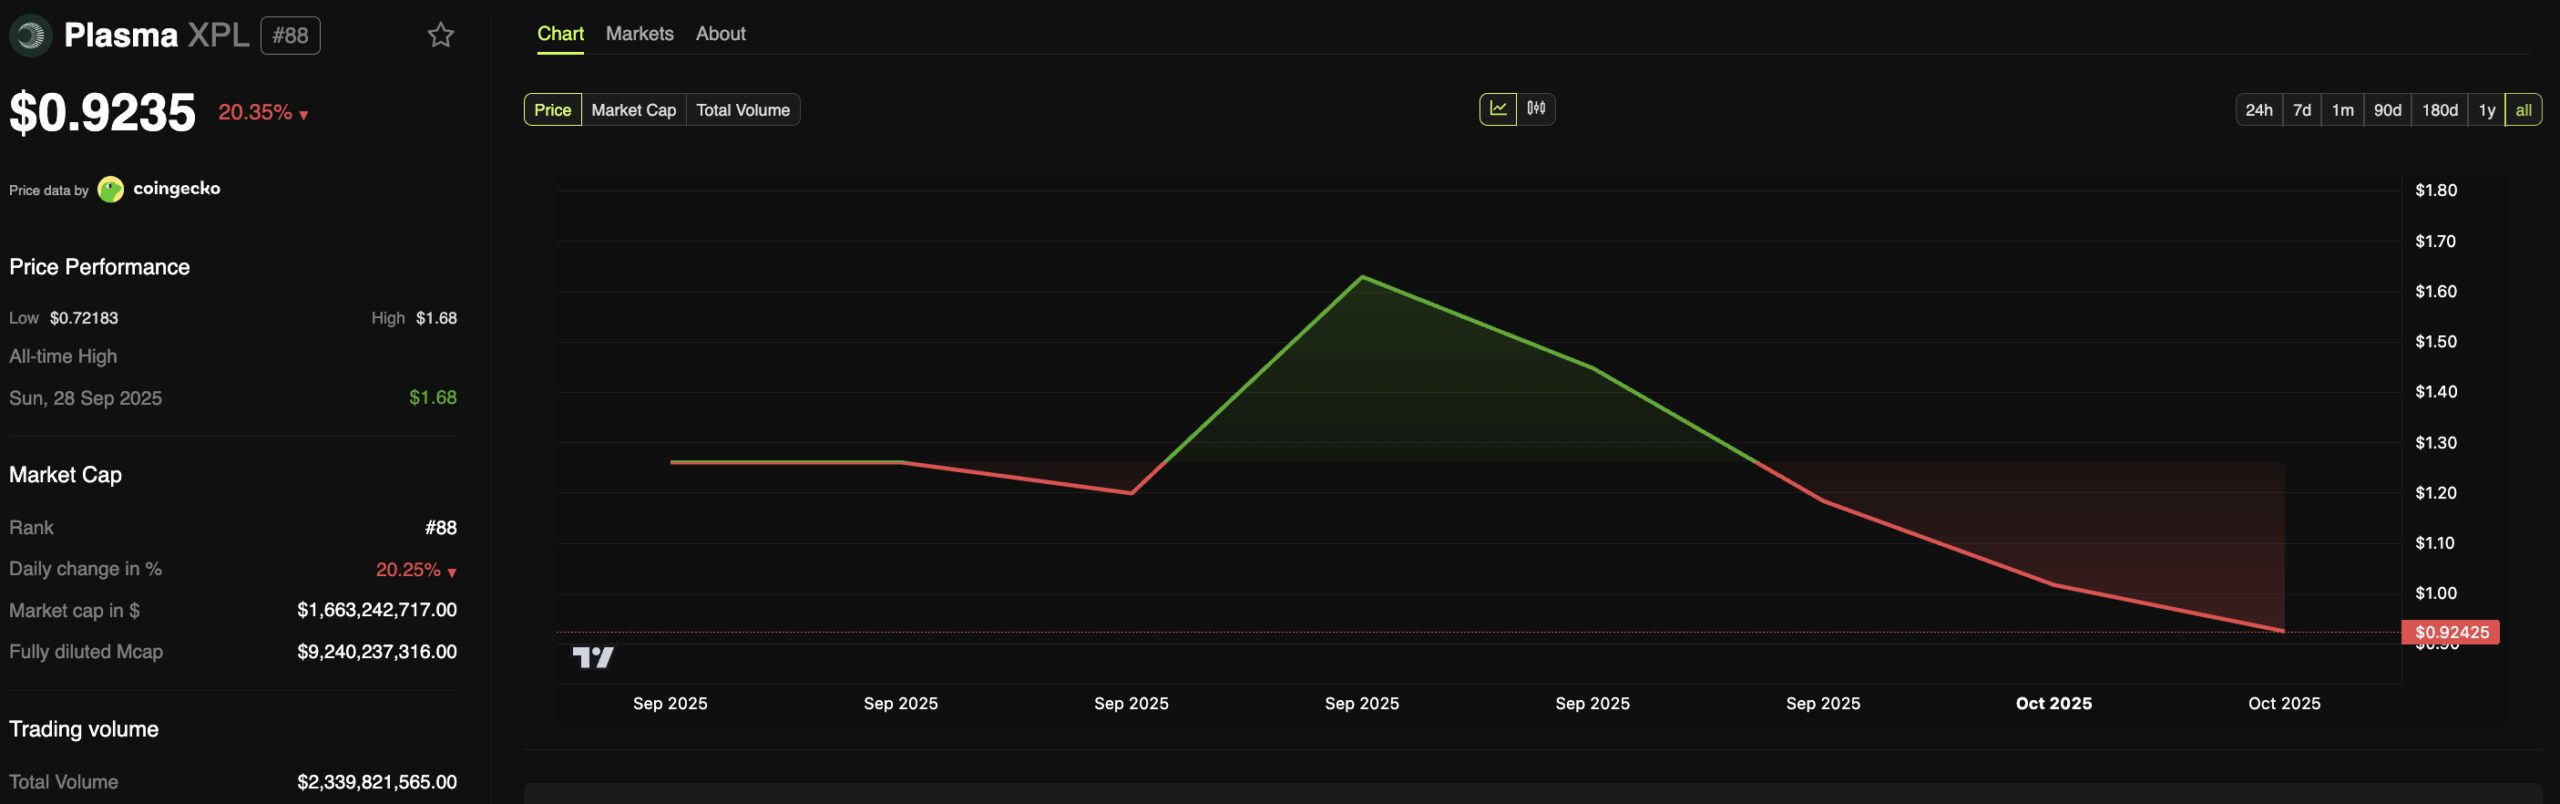Set chart range to 24h
2560x804 pixels.
(x=2258, y=110)
